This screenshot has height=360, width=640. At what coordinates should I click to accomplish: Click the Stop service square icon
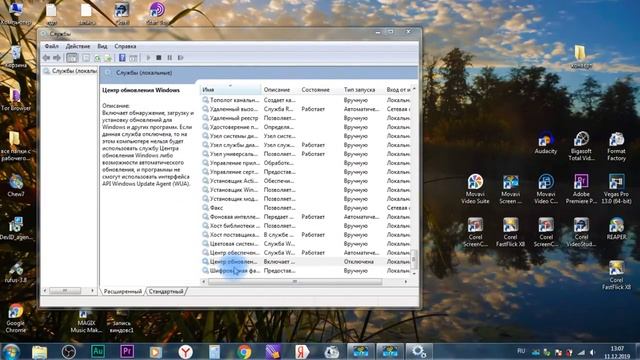click(x=159, y=58)
